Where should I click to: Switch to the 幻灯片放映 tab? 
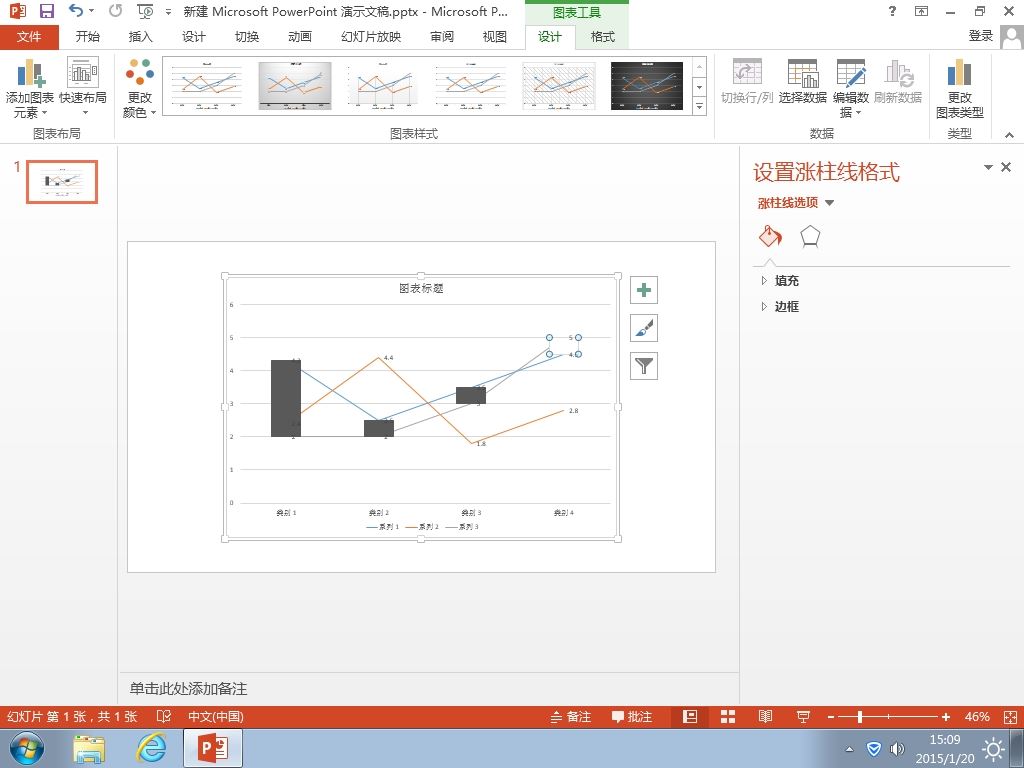(371, 37)
